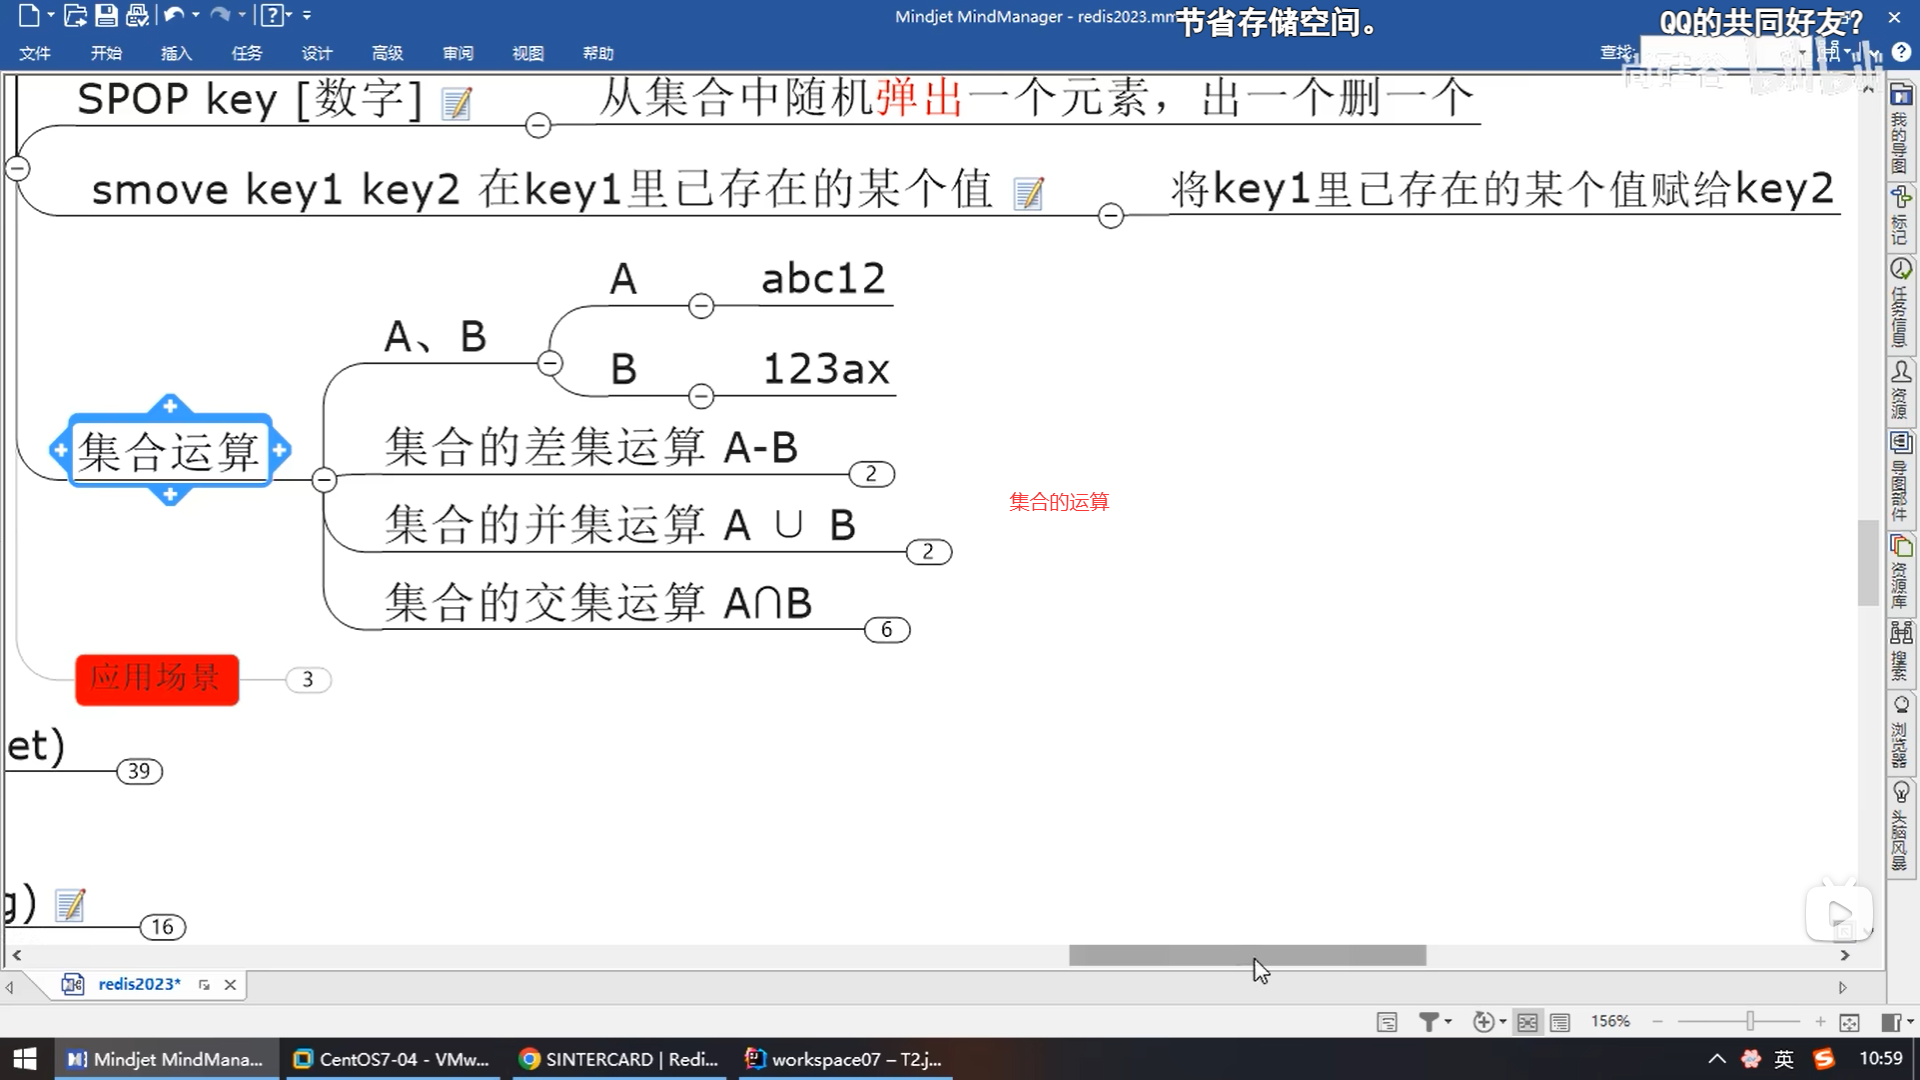Open the 视图 ribbon tab
The width and height of the screenshot is (1920, 1080).
coord(527,53)
